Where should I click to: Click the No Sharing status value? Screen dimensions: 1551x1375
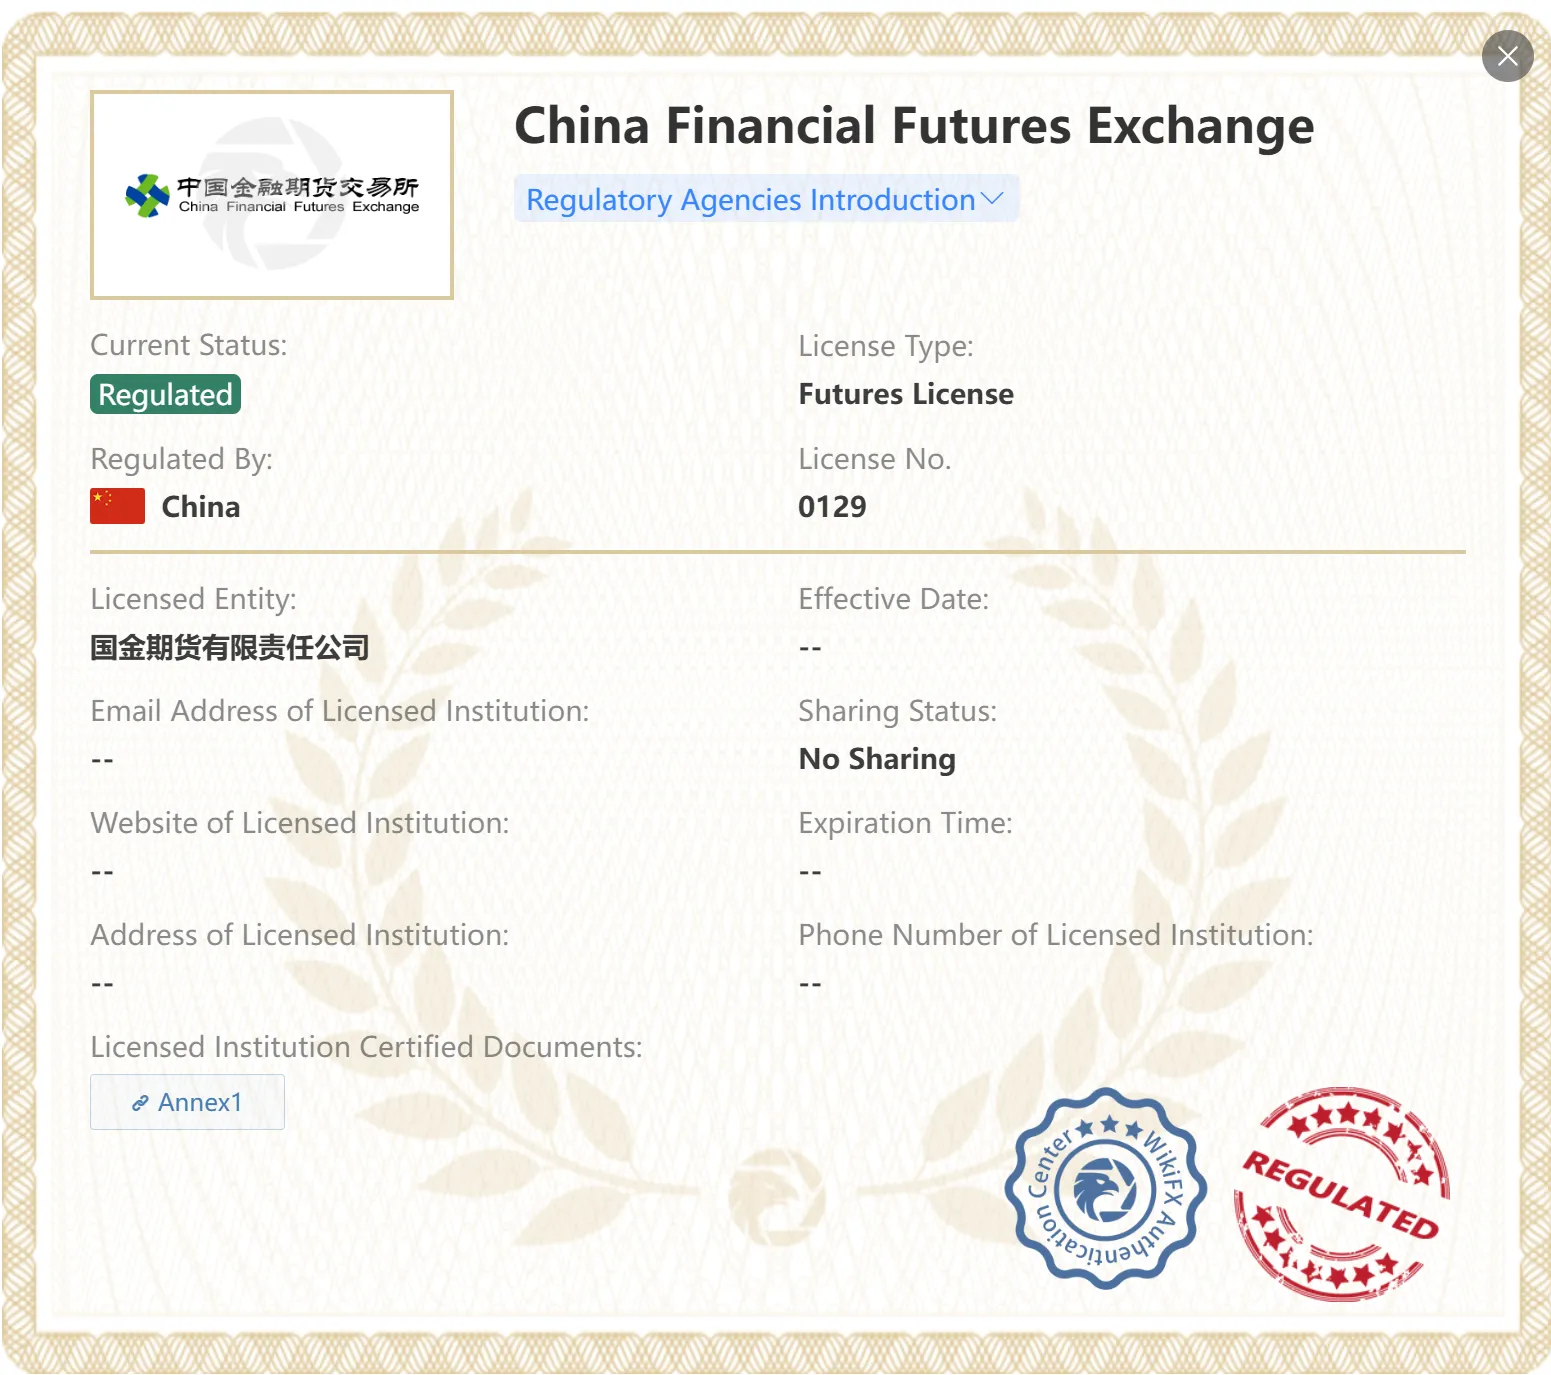877,759
